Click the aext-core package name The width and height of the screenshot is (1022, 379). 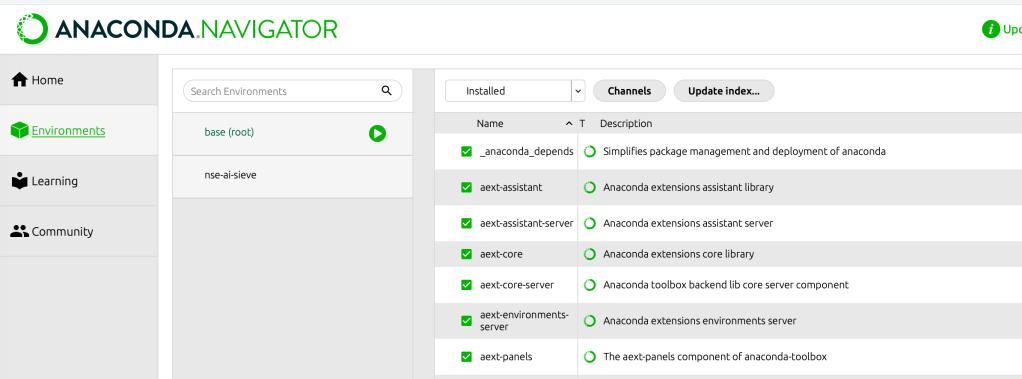(501, 254)
